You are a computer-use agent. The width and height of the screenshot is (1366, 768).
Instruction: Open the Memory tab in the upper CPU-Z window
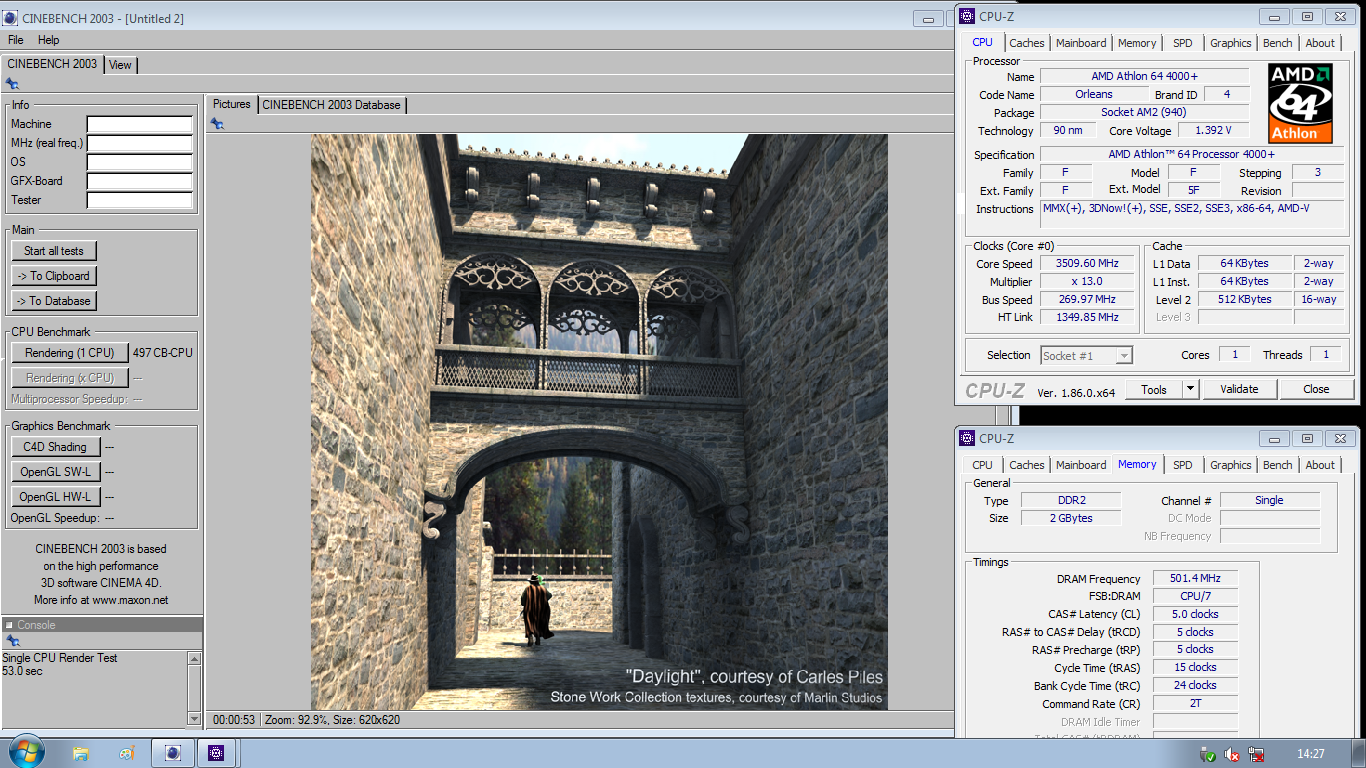1137,43
